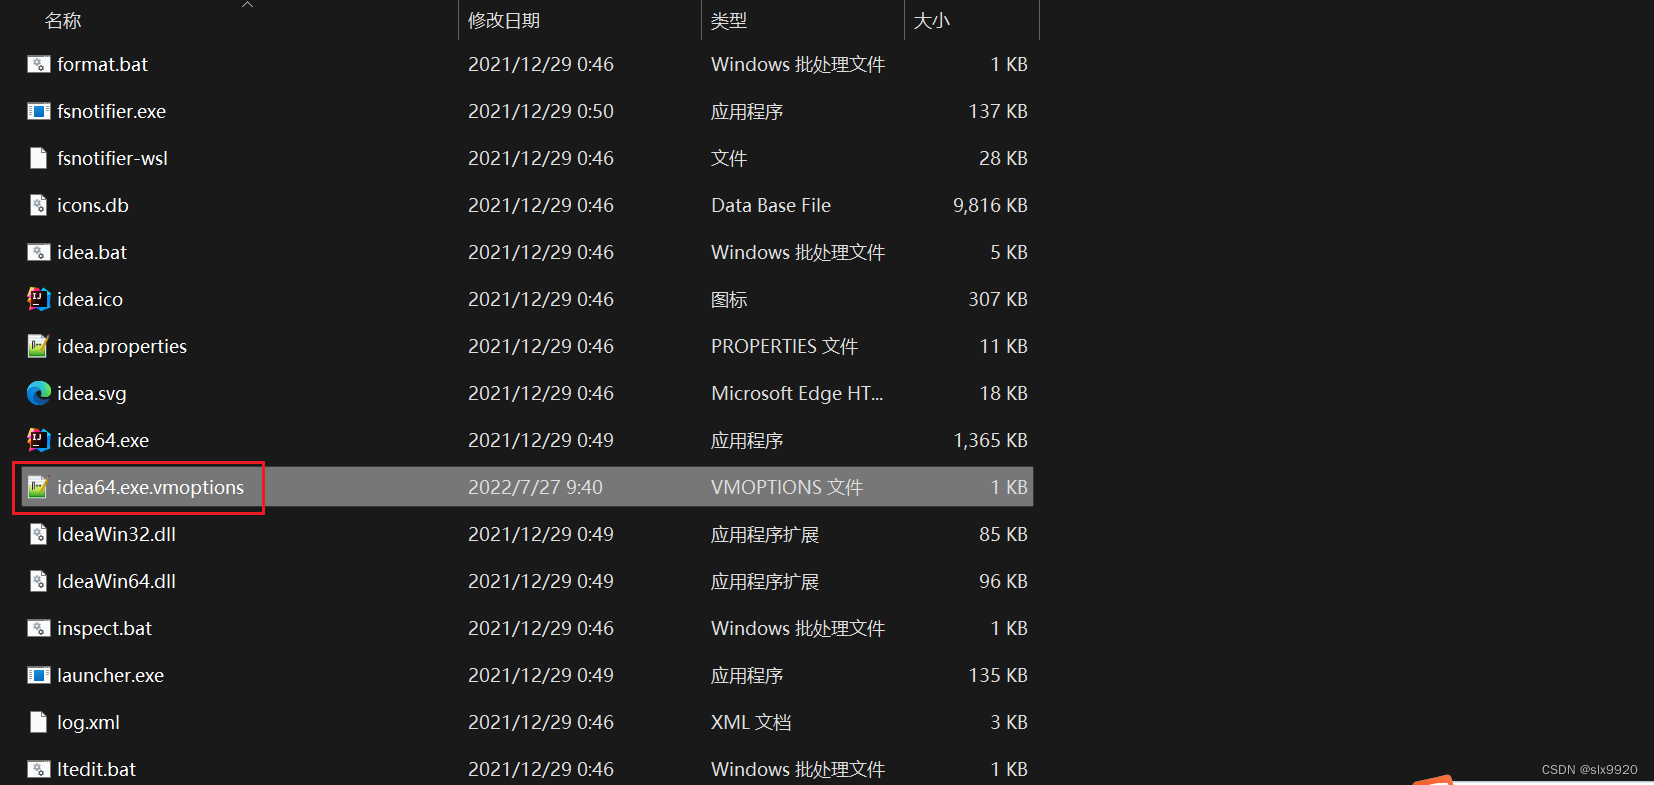Click the idea.properties file icon
The image size is (1654, 785).
(x=38, y=346)
